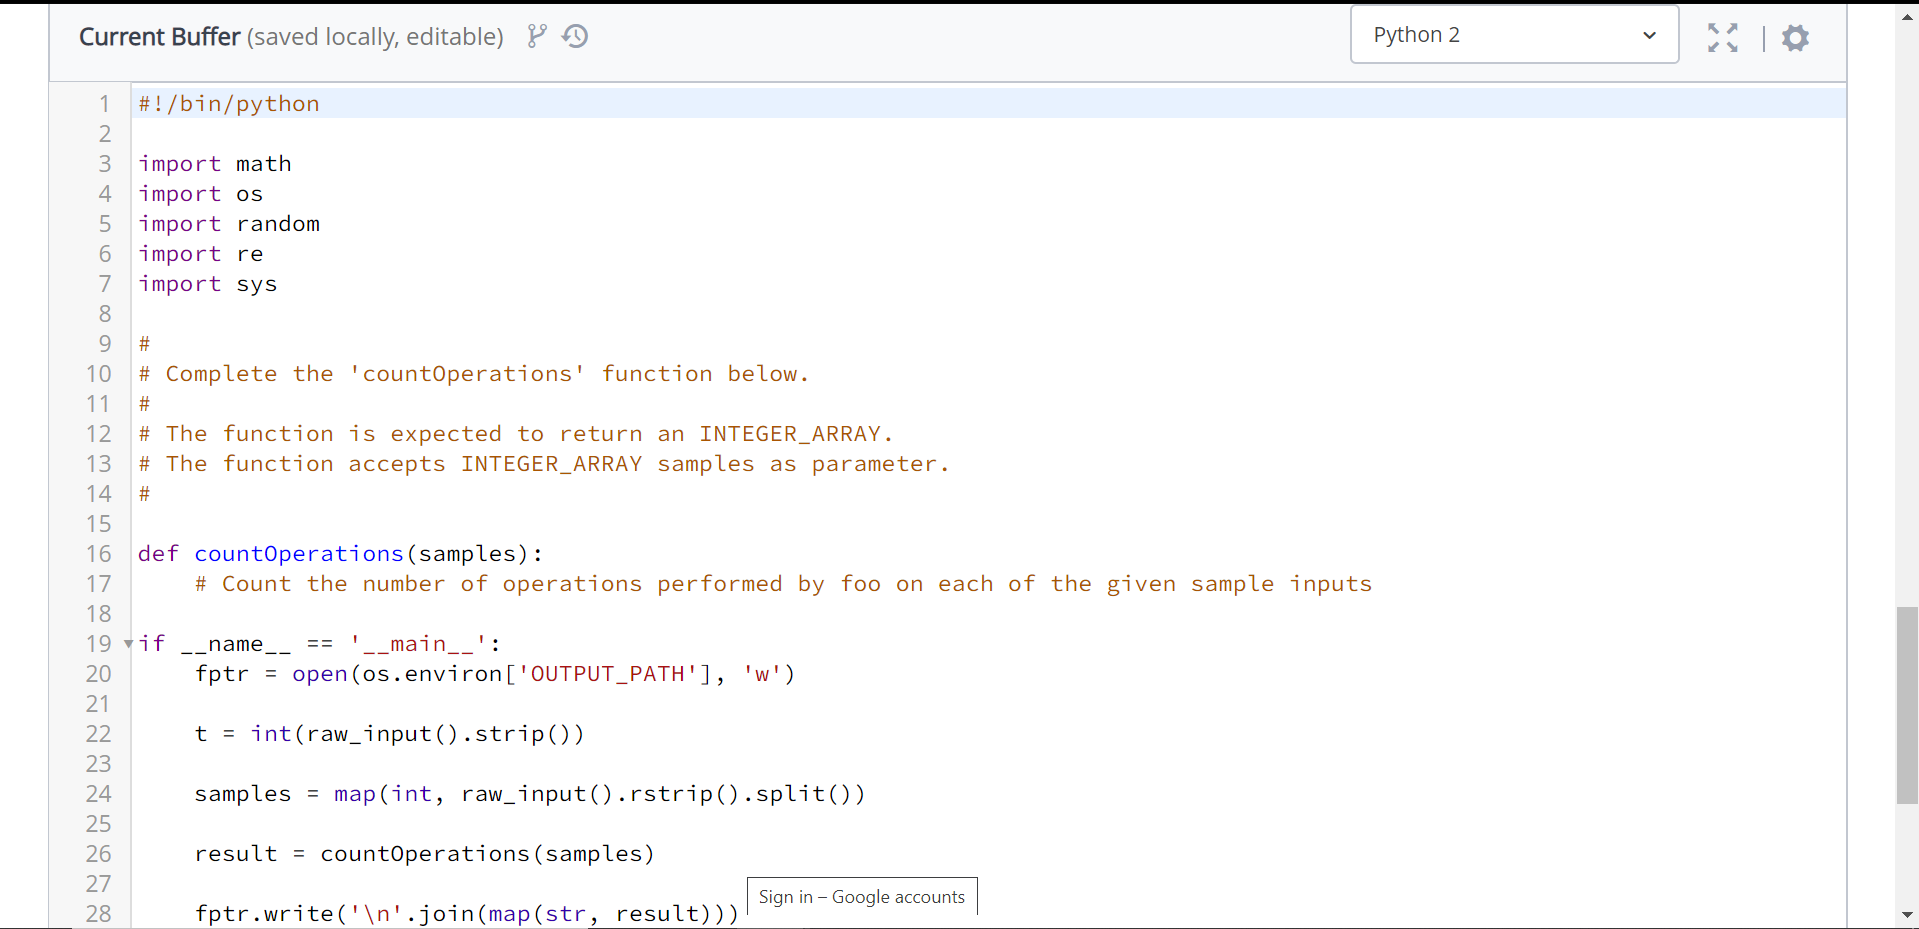This screenshot has width=1919, height=929.
Task: Toggle fullscreen editor mode icon
Action: coord(1722,38)
